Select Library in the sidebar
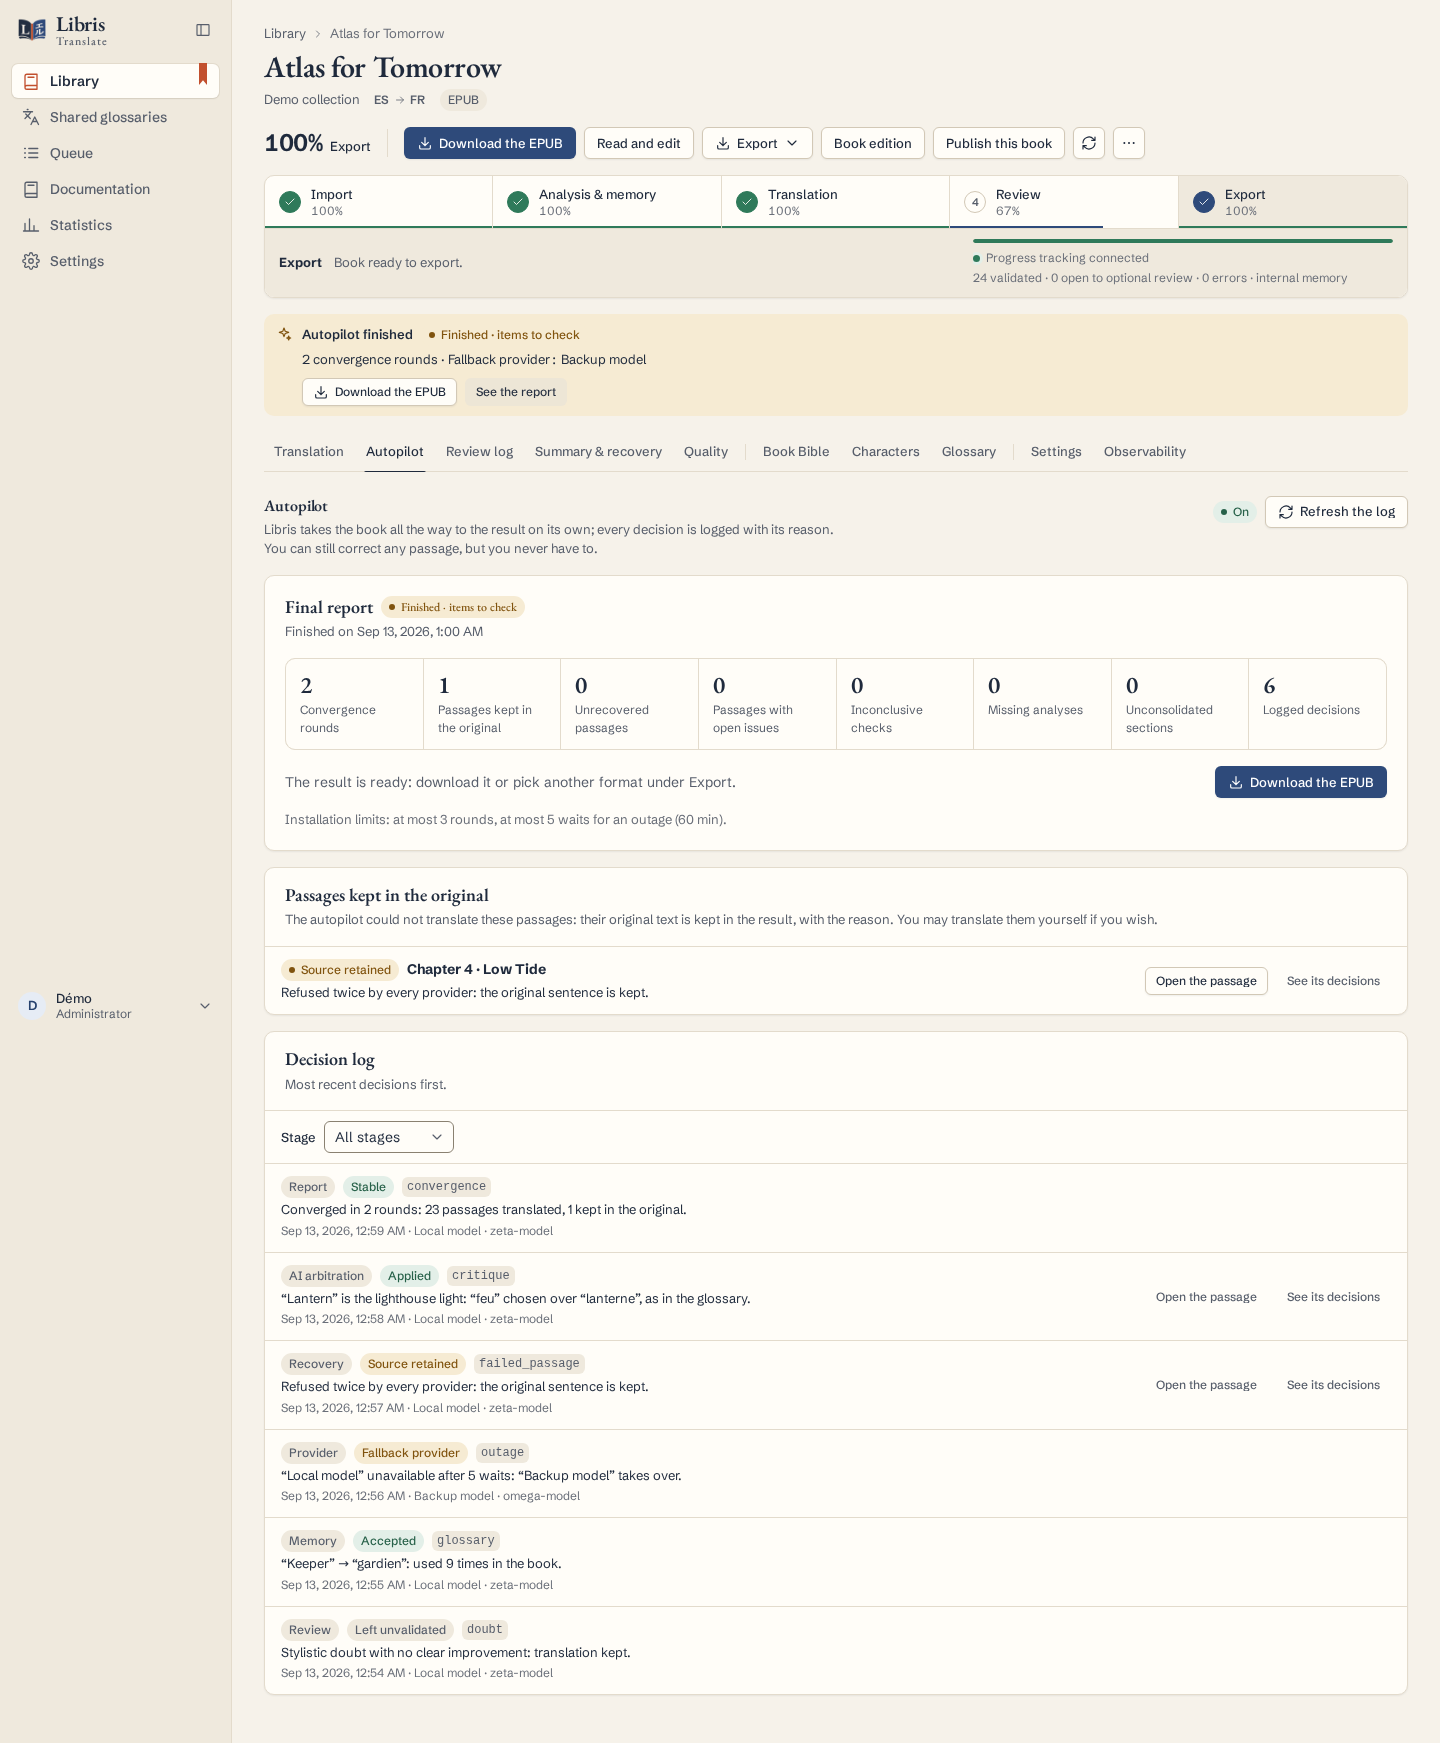Image resolution: width=1440 pixels, height=1743 pixels. pyautogui.click(x=115, y=81)
